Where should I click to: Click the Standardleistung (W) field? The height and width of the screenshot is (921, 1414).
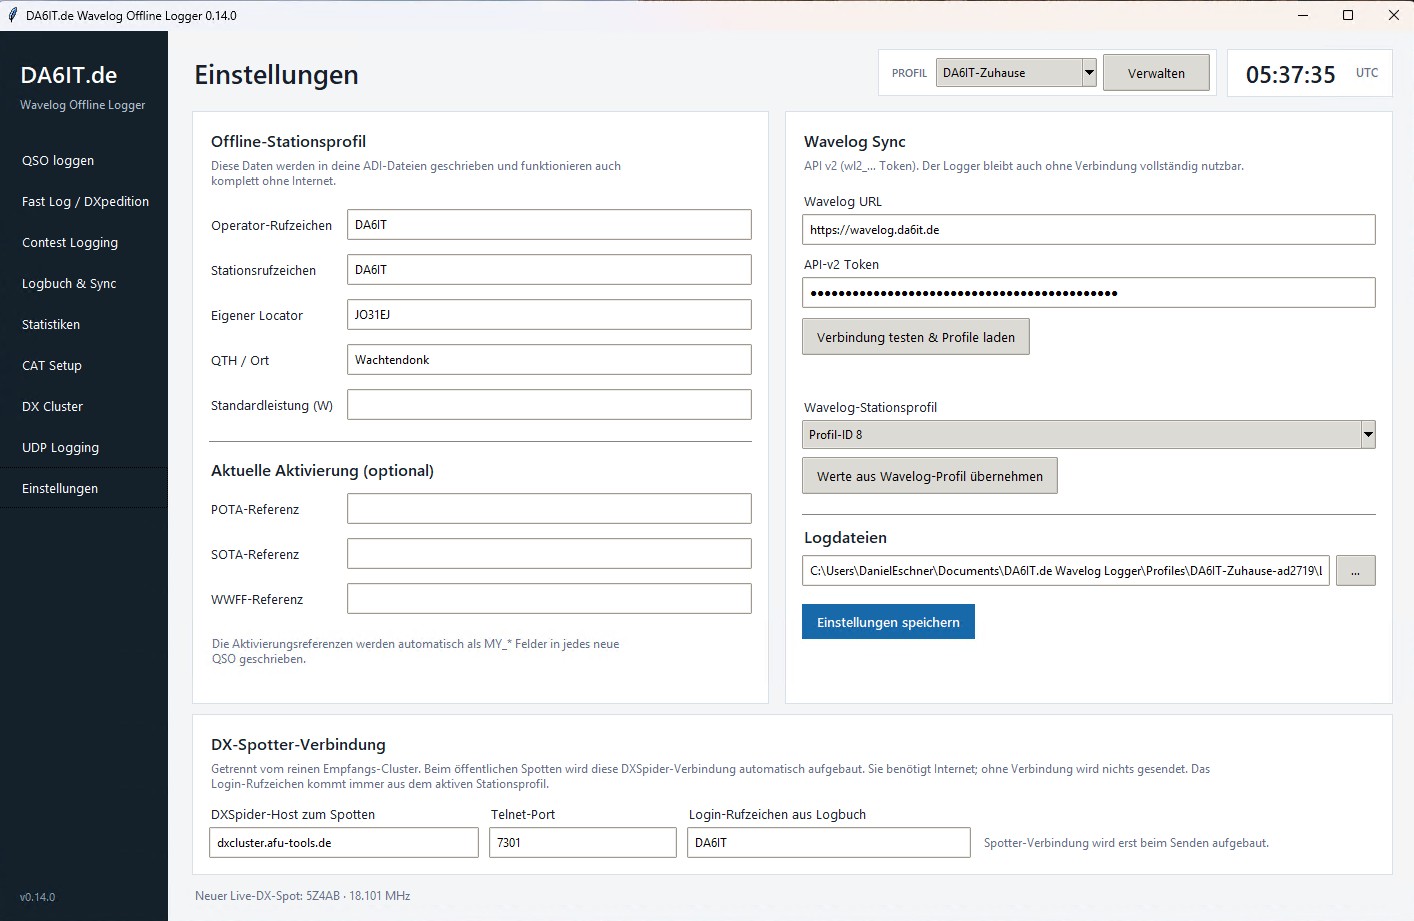(549, 404)
